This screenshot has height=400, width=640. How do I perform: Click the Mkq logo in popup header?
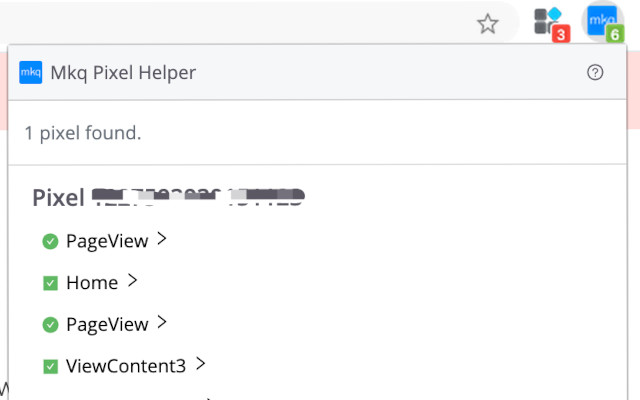[31, 72]
